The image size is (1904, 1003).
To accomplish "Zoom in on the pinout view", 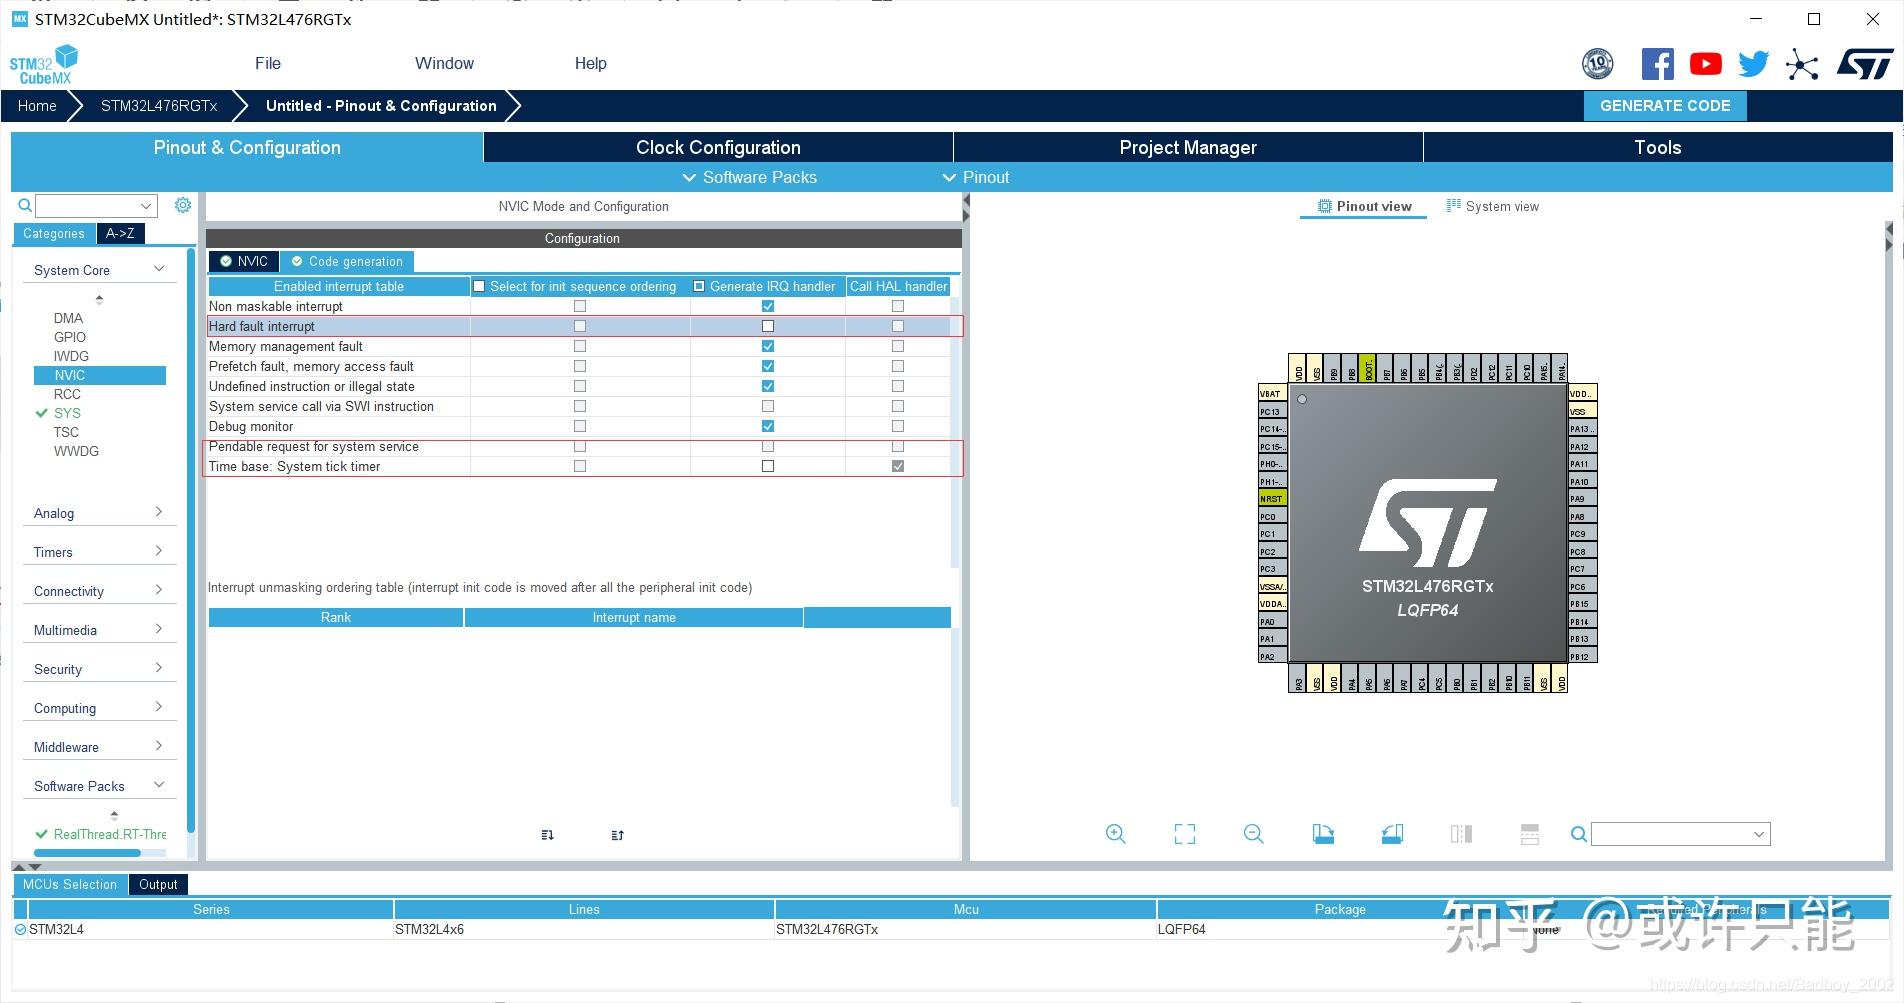I will pos(1115,833).
